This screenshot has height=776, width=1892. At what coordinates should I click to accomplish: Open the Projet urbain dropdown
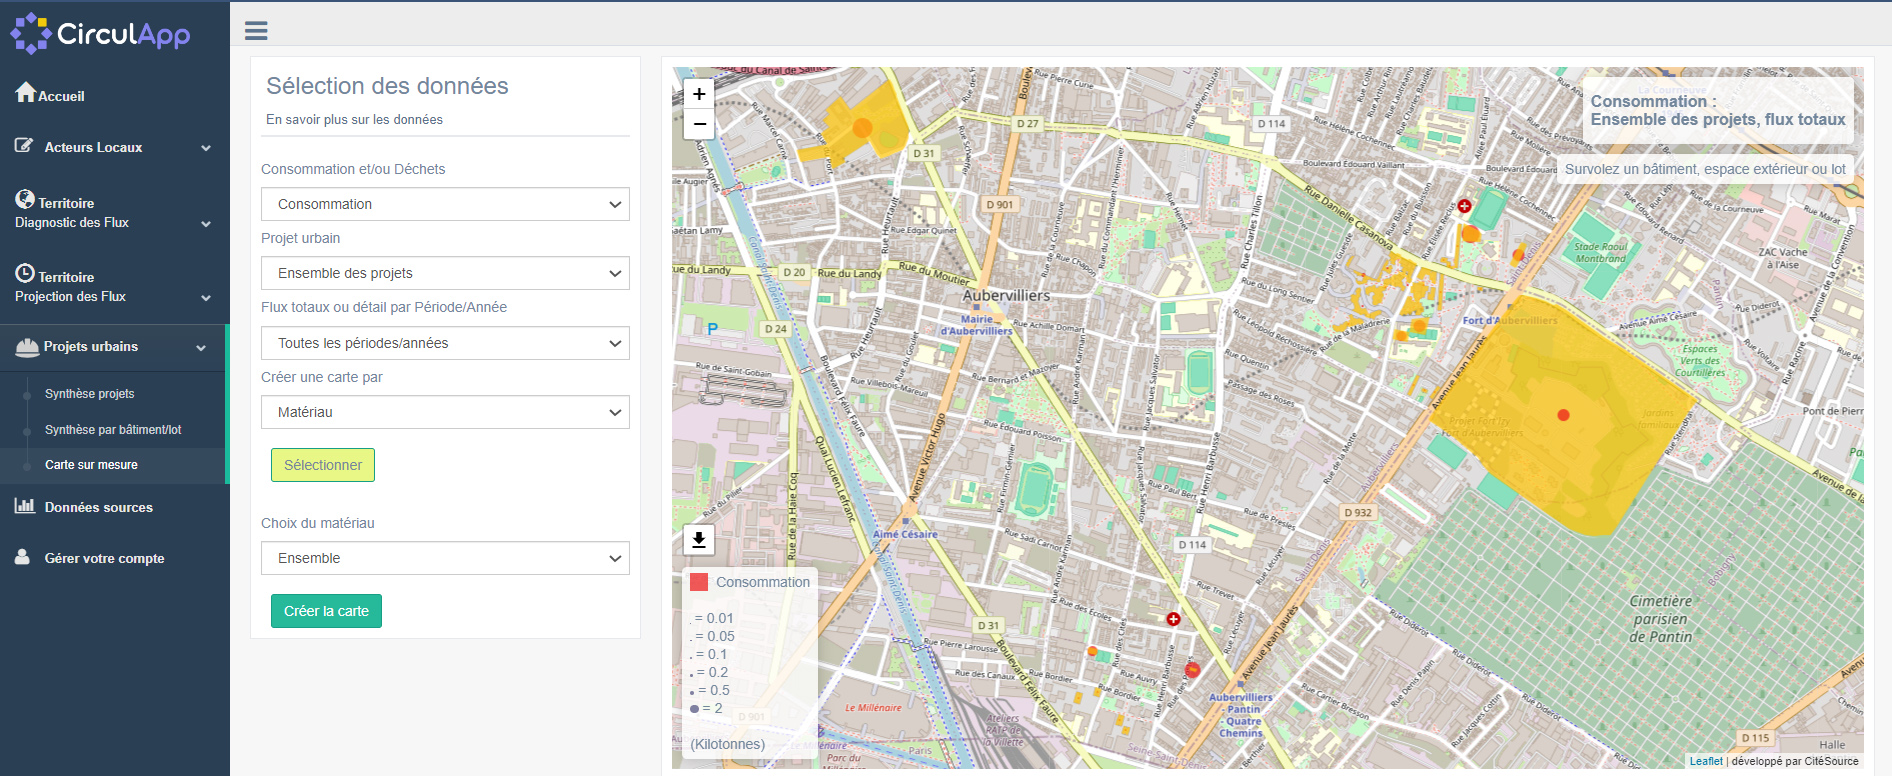445,273
